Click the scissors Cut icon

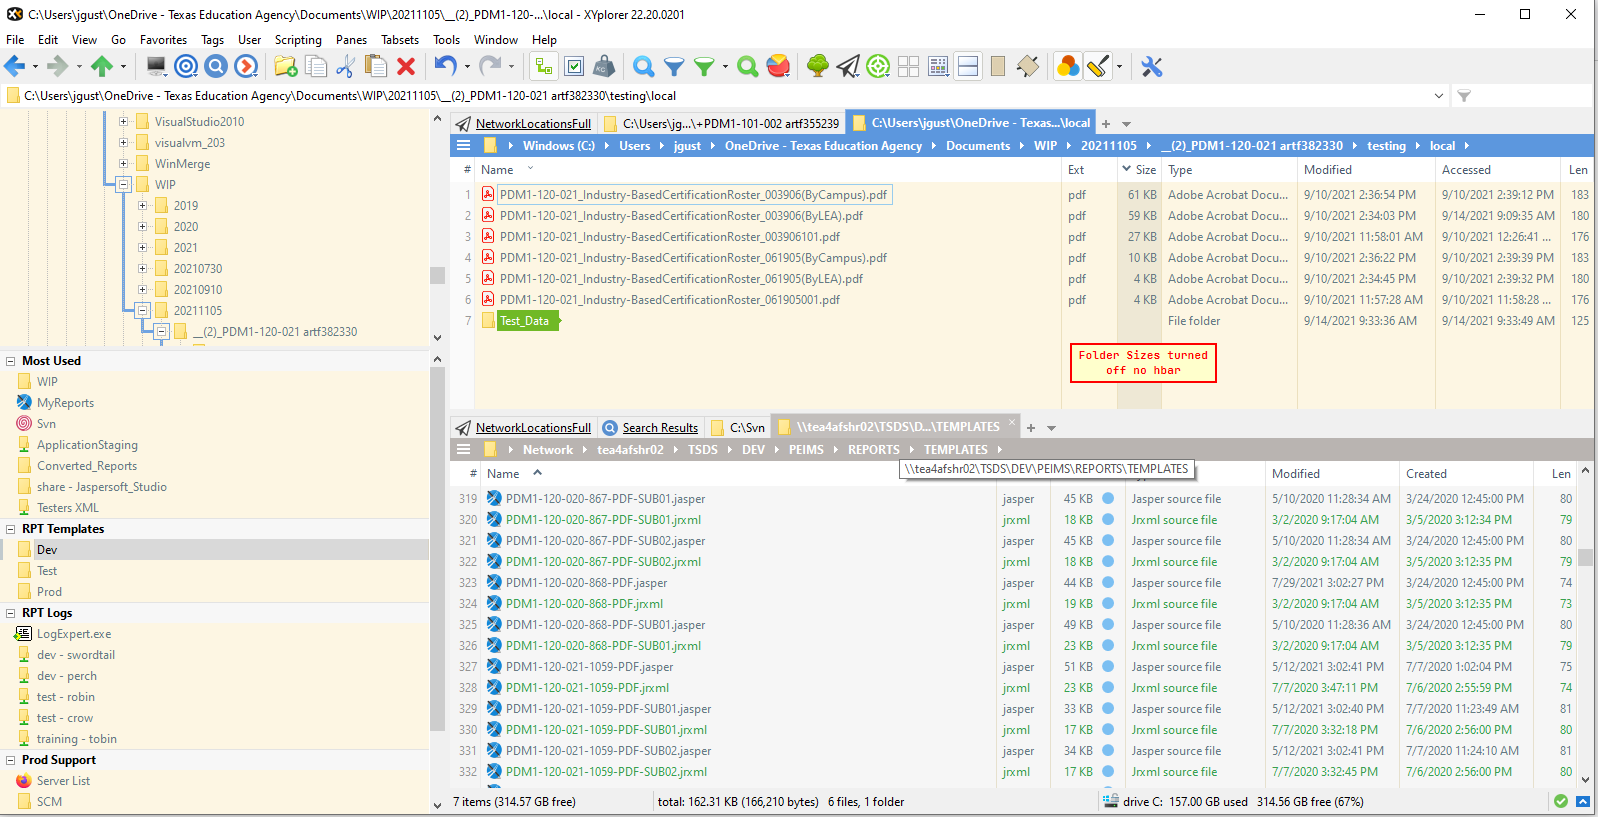click(346, 67)
